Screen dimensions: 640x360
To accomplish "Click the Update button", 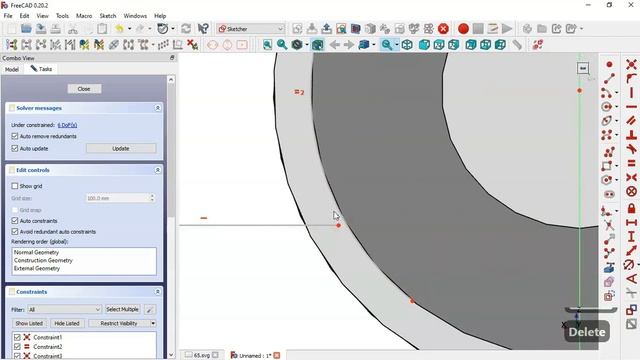I will pos(121,149).
